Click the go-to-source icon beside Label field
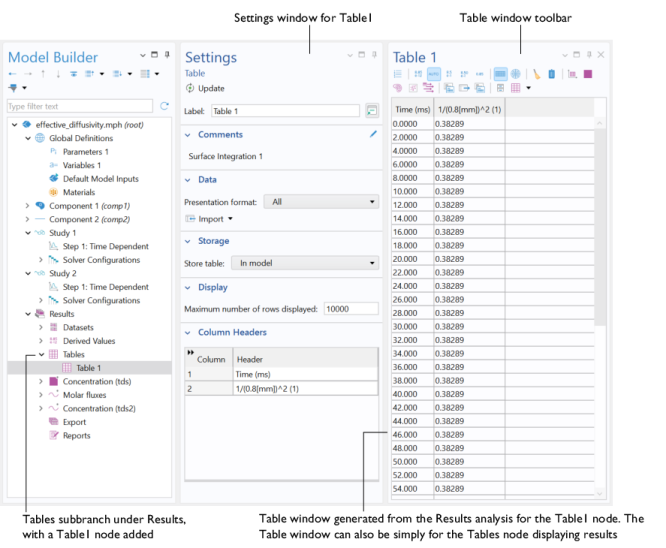The image size is (666, 548). pyautogui.click(x=372, y=111)
